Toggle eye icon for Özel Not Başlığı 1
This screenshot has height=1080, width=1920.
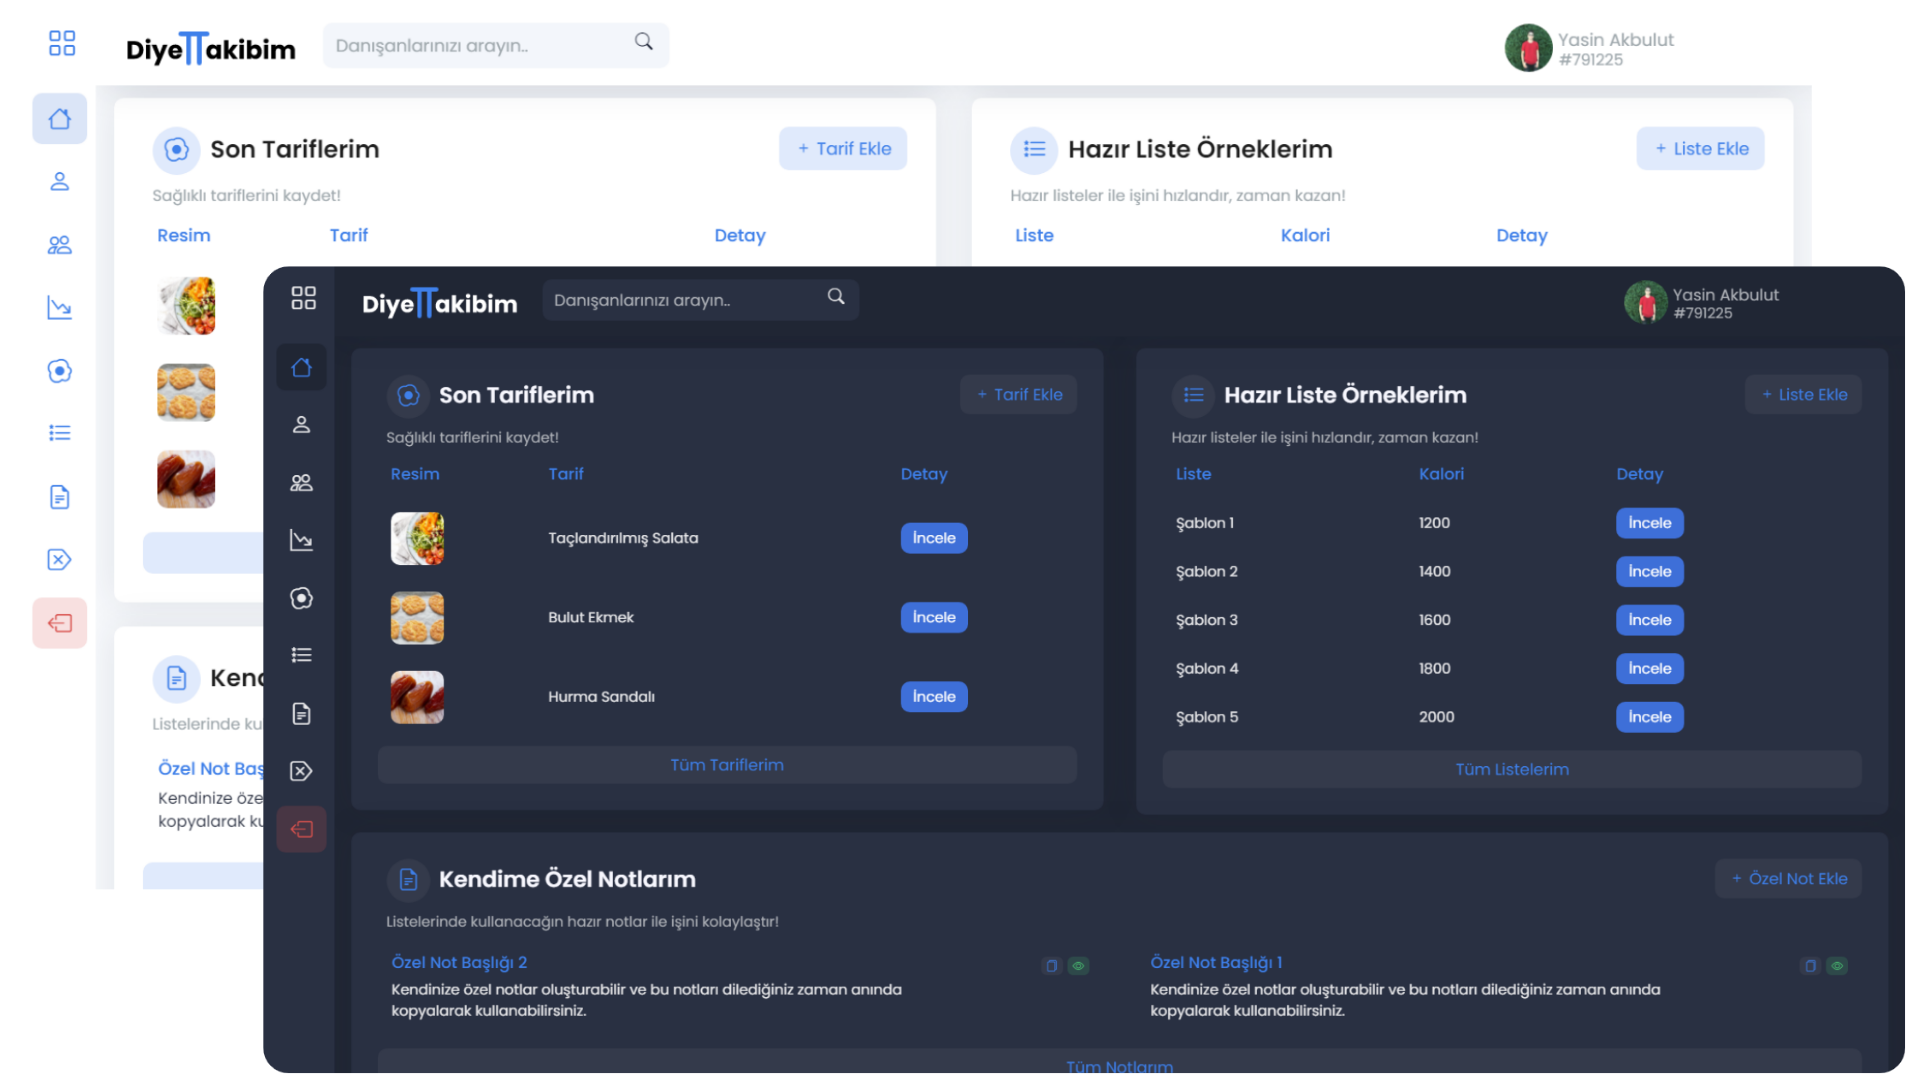[x=1837, y=966]
